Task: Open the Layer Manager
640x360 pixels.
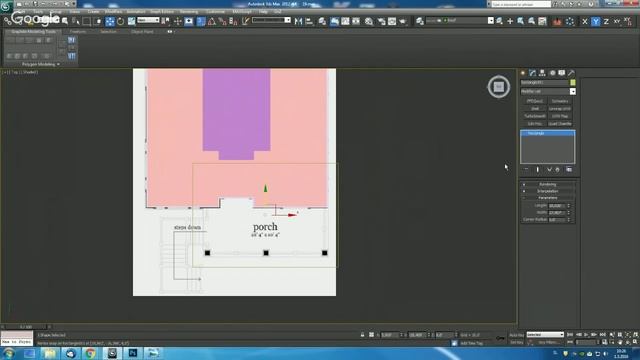Action: click(322, 21)
